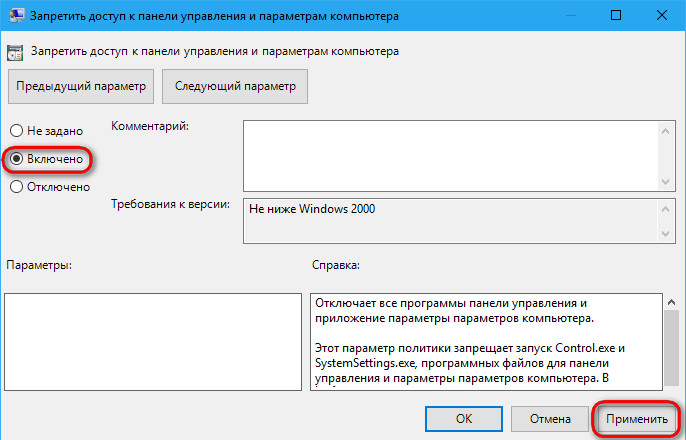The height and width of the screenshot is (440, 686).
Task: Open 'Следующий параметр'
Action: click(235, 86)
